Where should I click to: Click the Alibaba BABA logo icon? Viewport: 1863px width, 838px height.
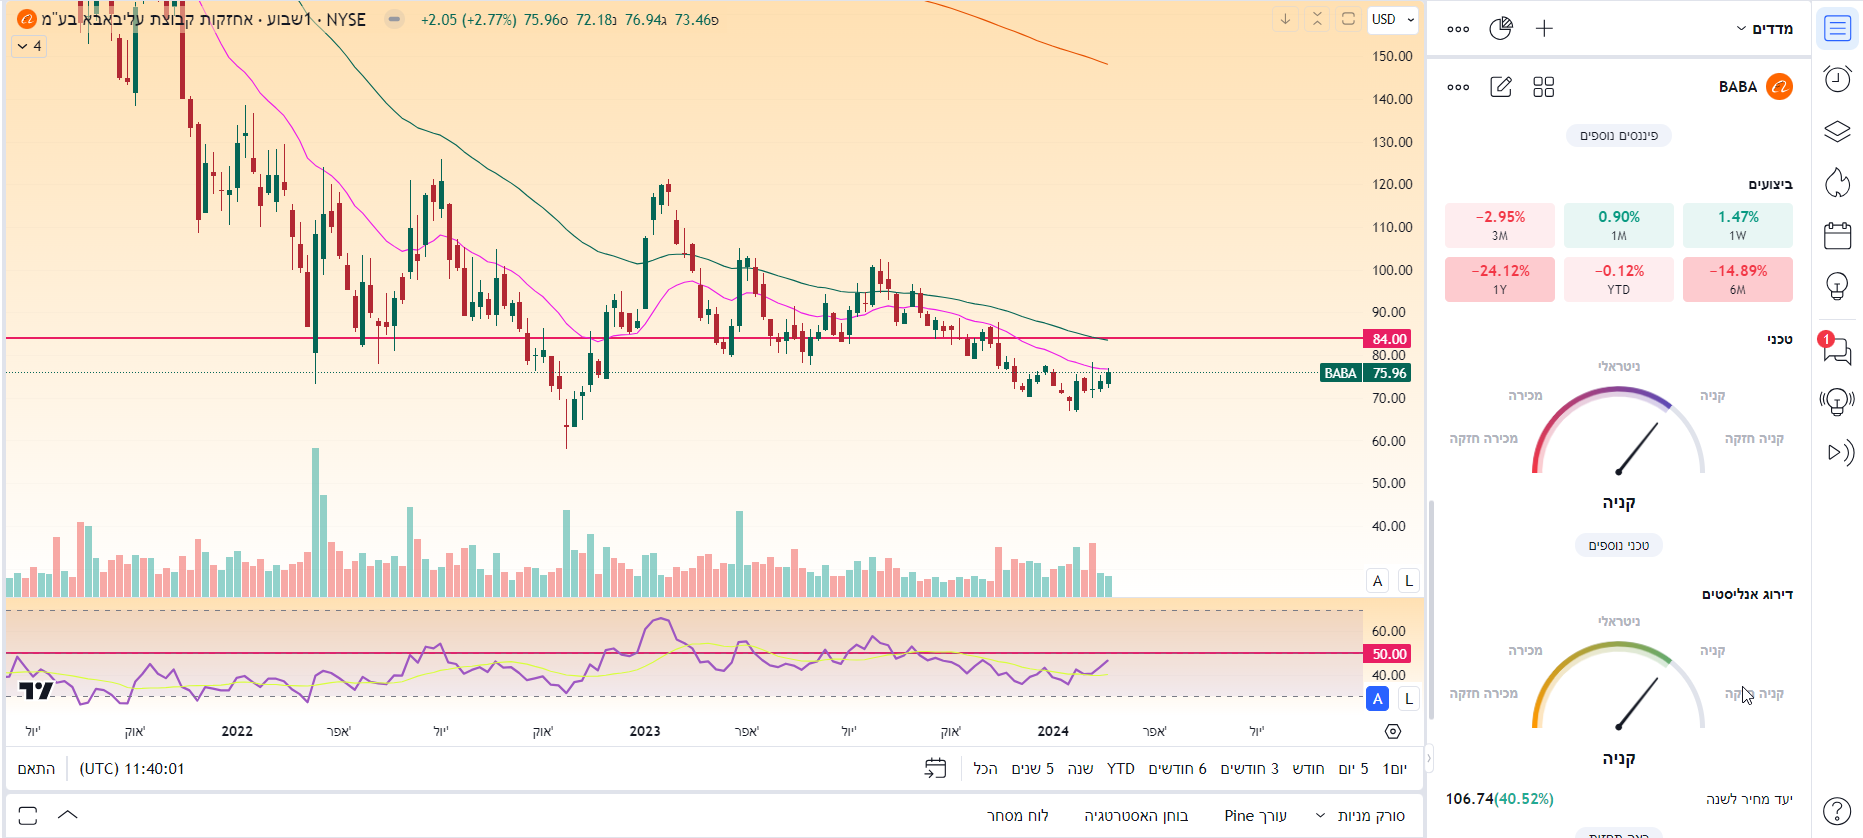1780,87
